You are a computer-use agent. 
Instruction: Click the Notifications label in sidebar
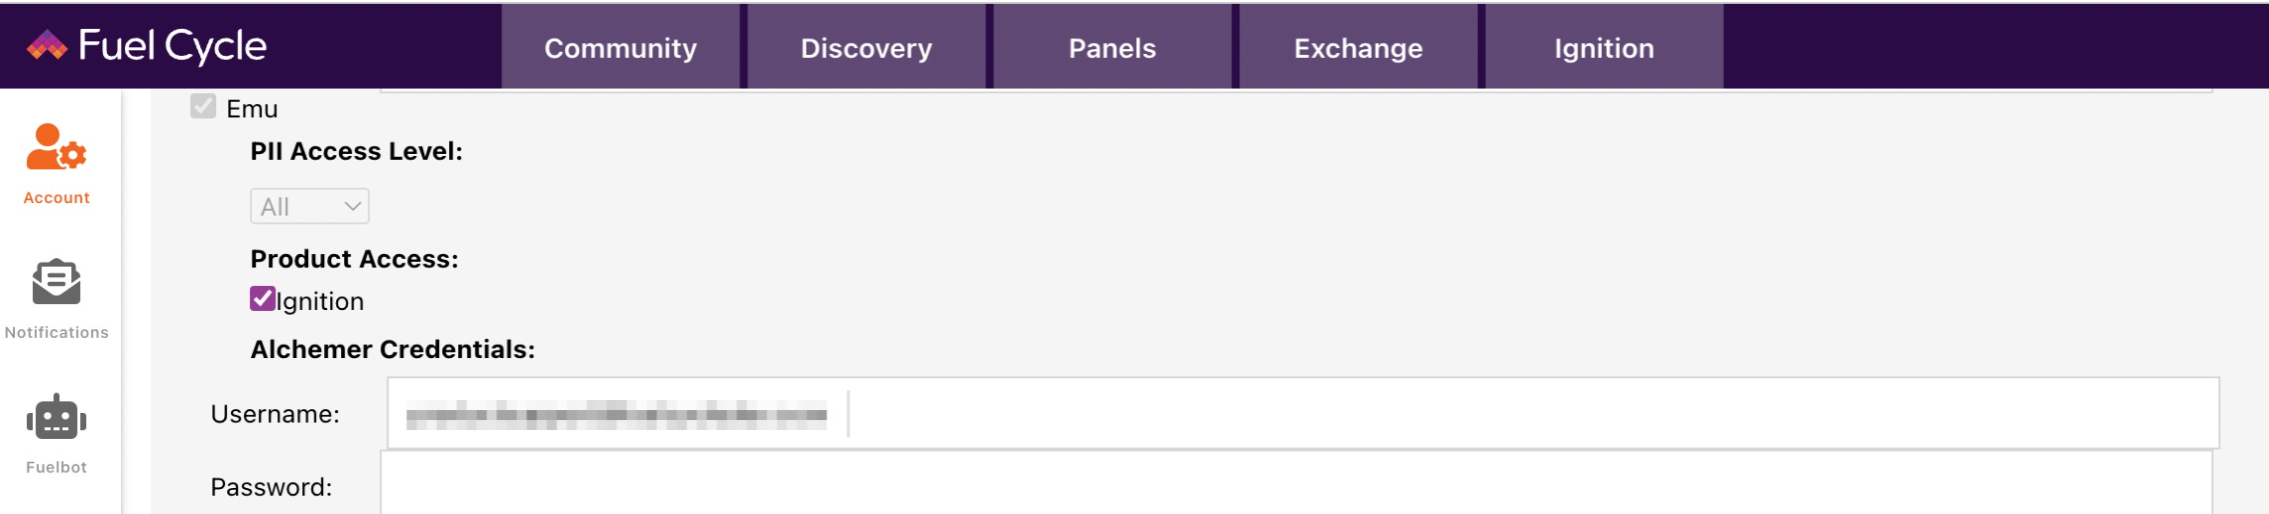tap(56, 332)
